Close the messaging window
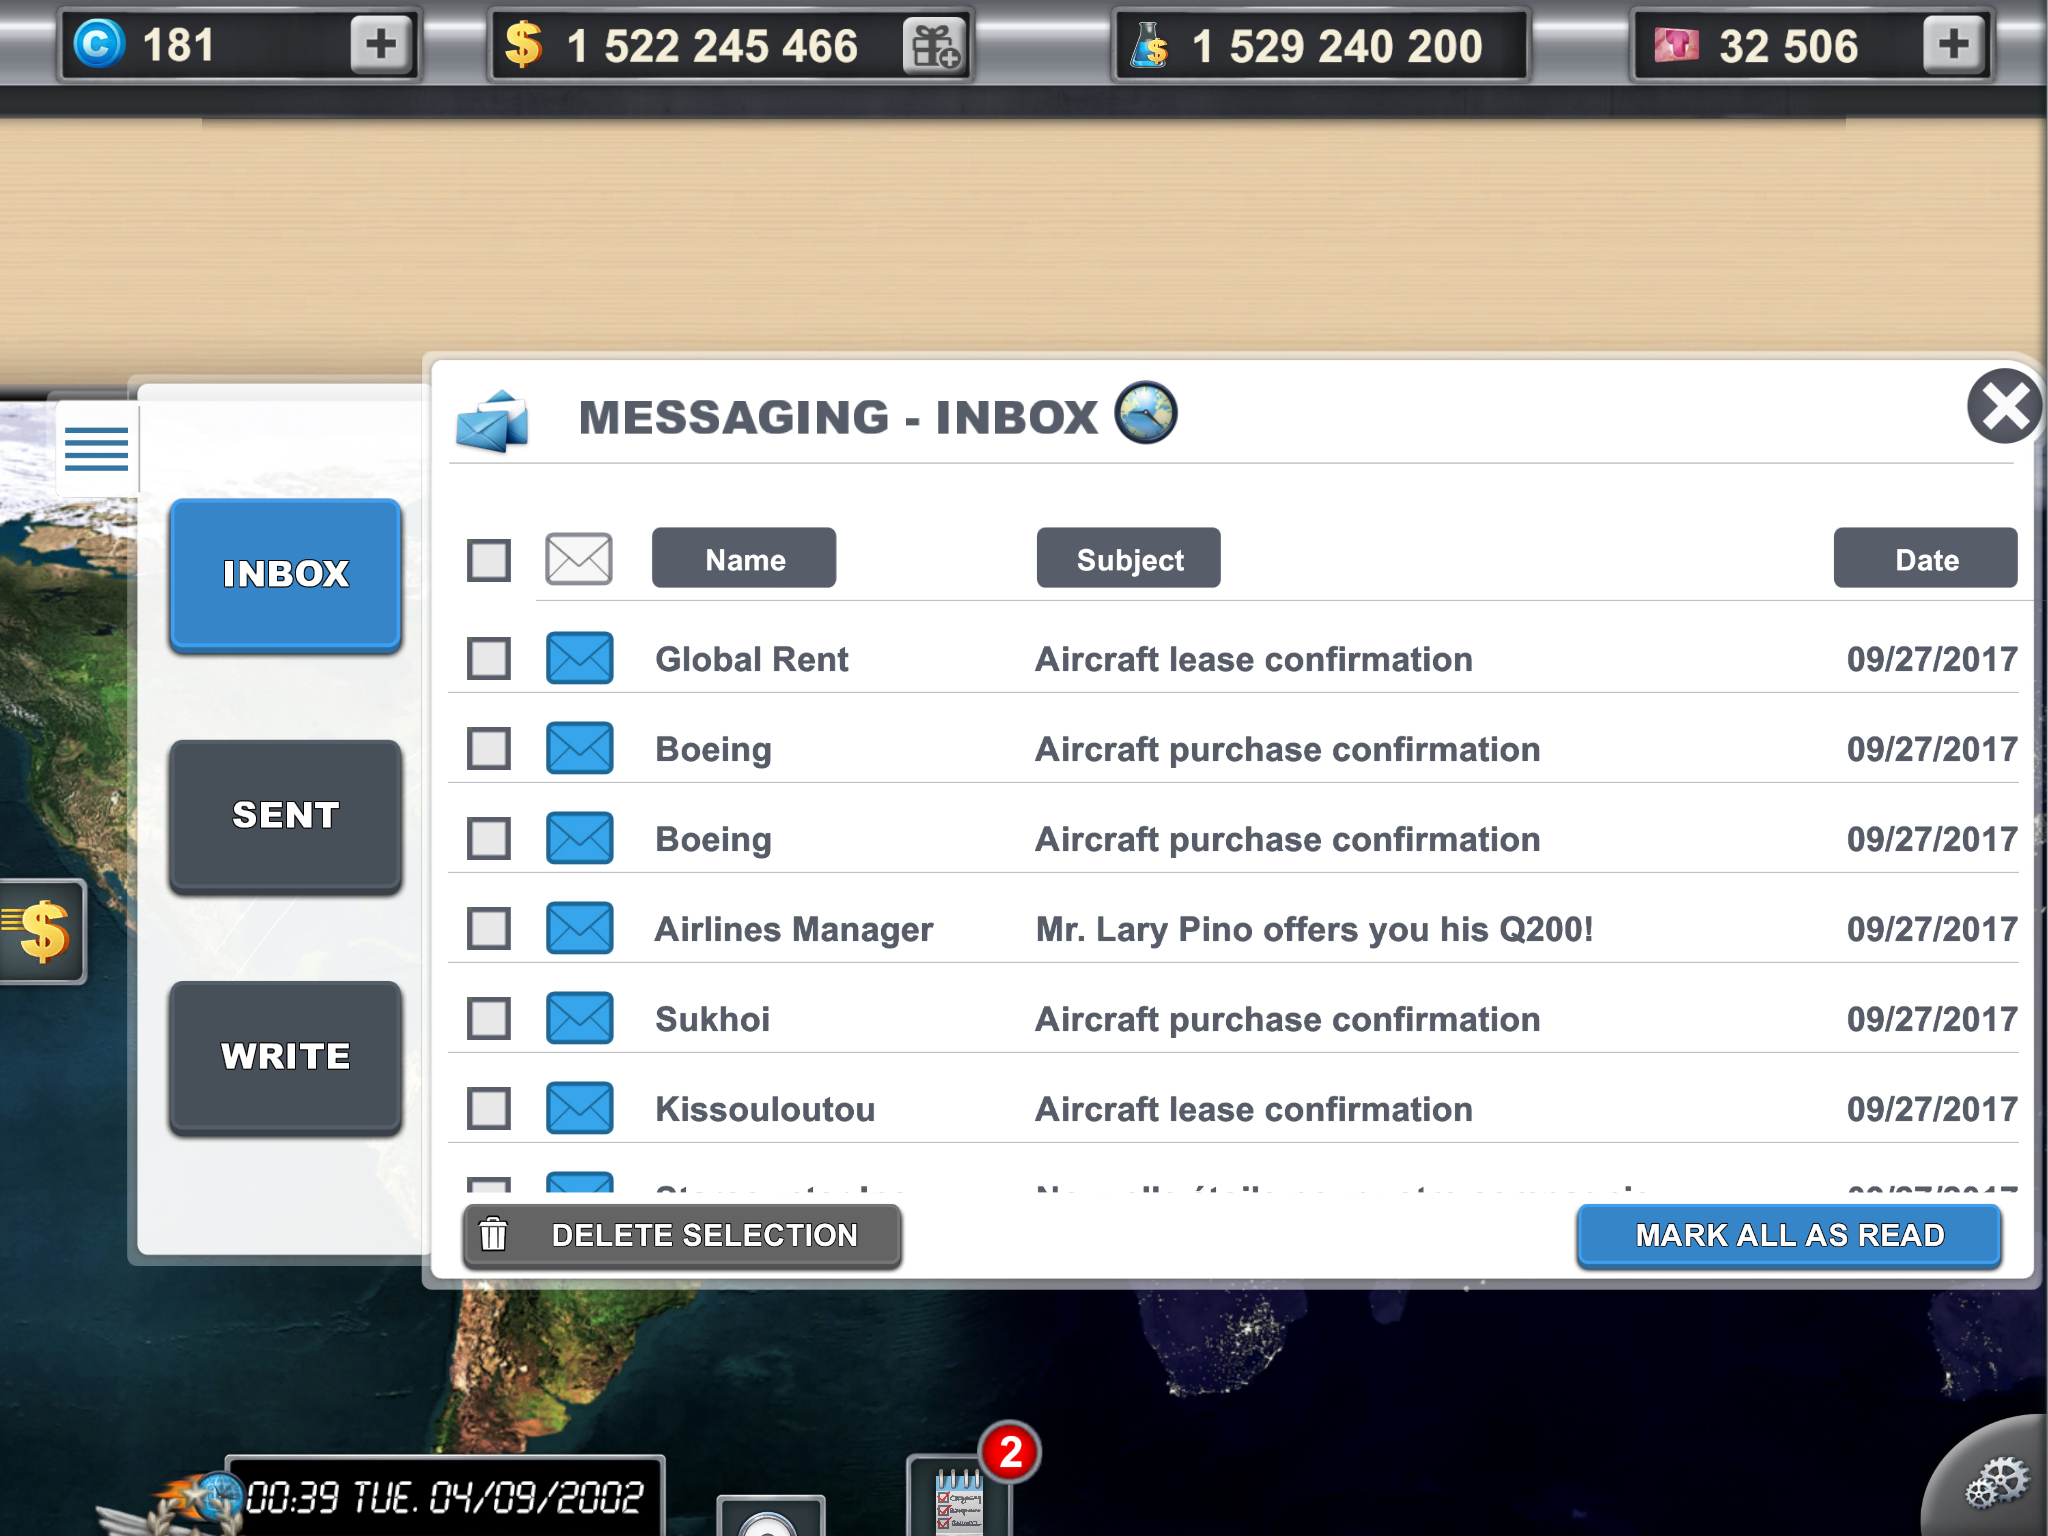Viewport: 2048px width, 1536px height. coord(2004,407)
